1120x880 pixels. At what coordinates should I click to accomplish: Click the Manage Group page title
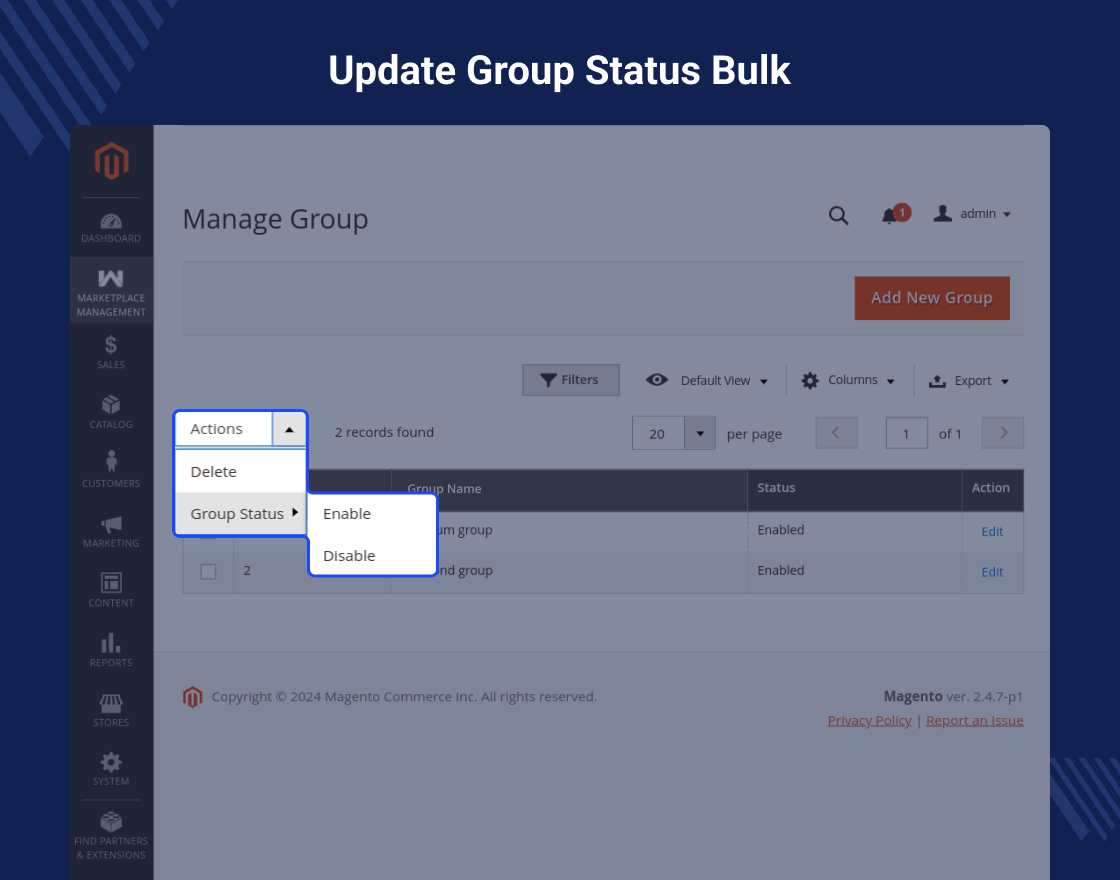(276, 219)
